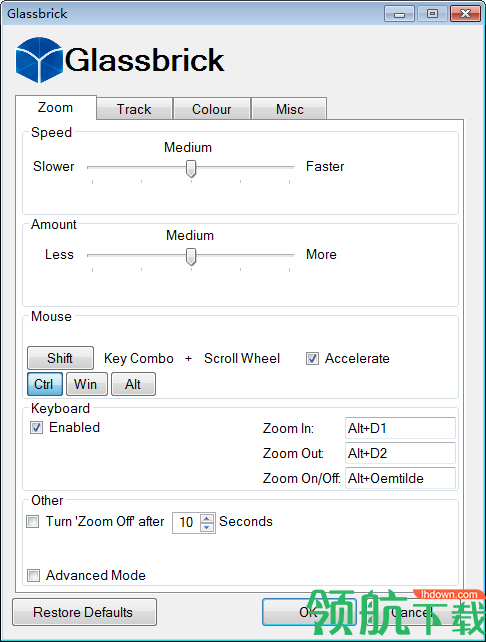
Task: Disable the keyboard Enabled checkbox
Action: click(36, 428)
